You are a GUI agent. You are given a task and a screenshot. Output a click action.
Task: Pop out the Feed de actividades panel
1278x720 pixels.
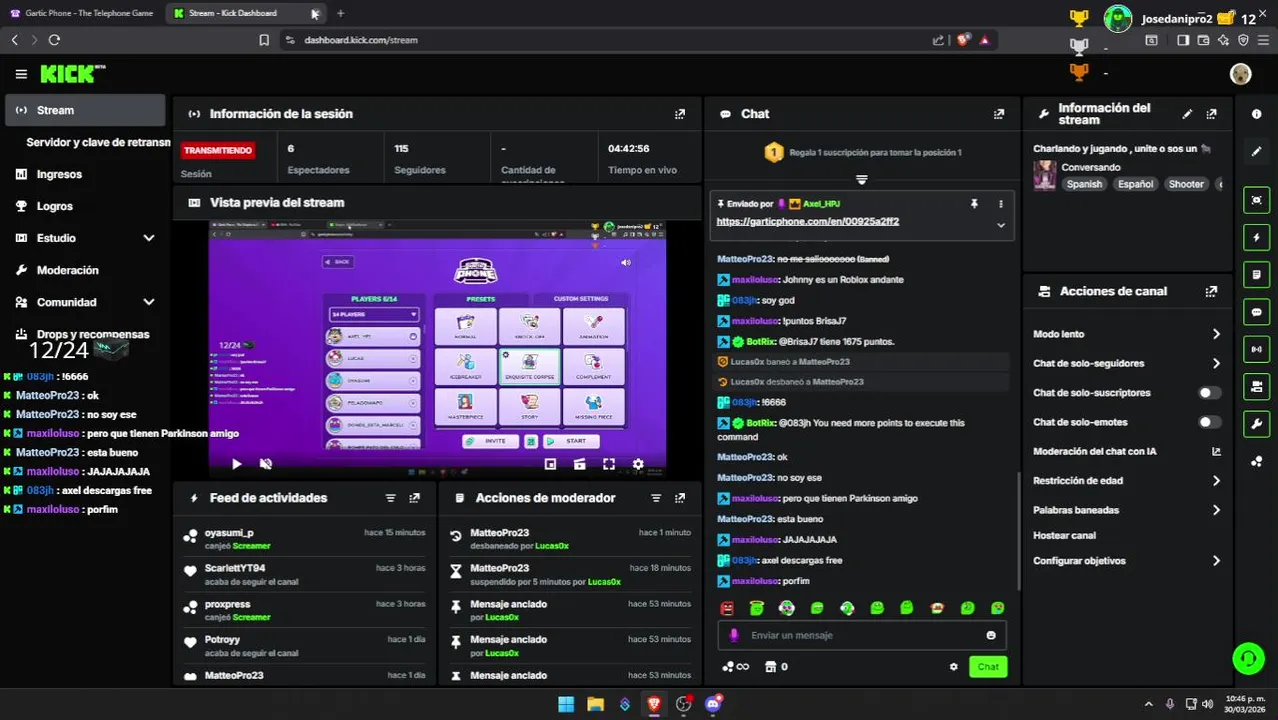coord(414,498)
